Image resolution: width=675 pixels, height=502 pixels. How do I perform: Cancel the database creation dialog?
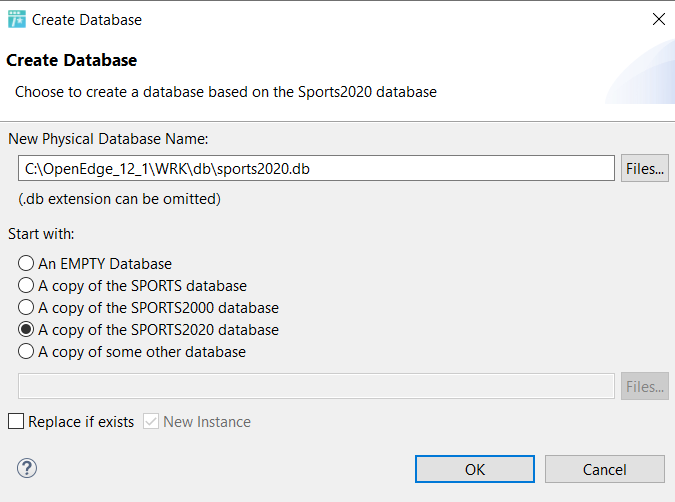click(x=604, y=469)
